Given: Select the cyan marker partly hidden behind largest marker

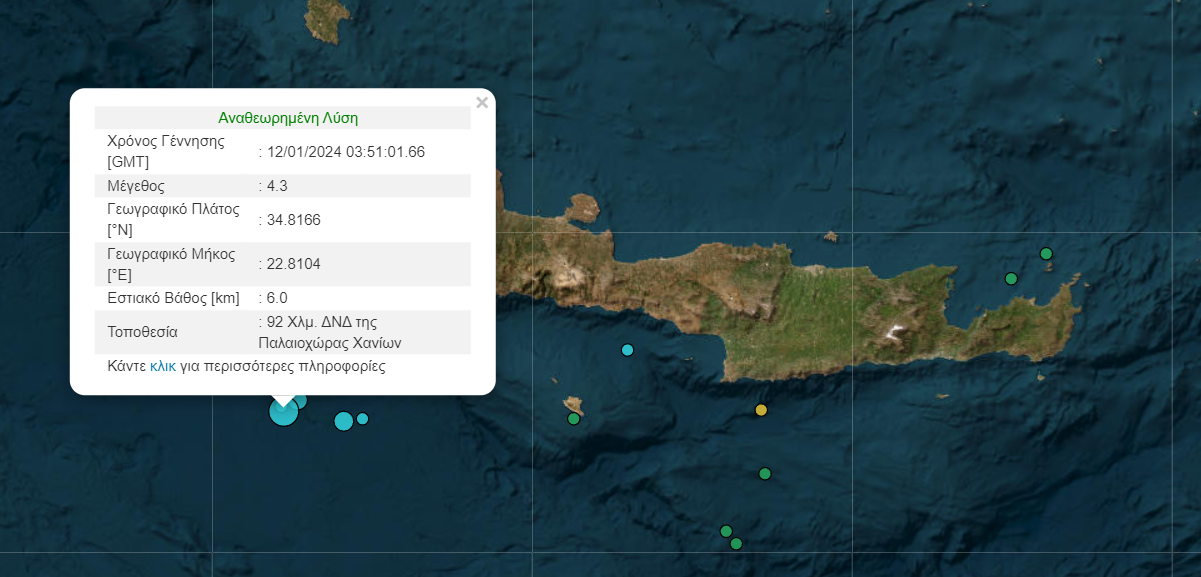Looking at the screenshot, I should click(300, 400).
